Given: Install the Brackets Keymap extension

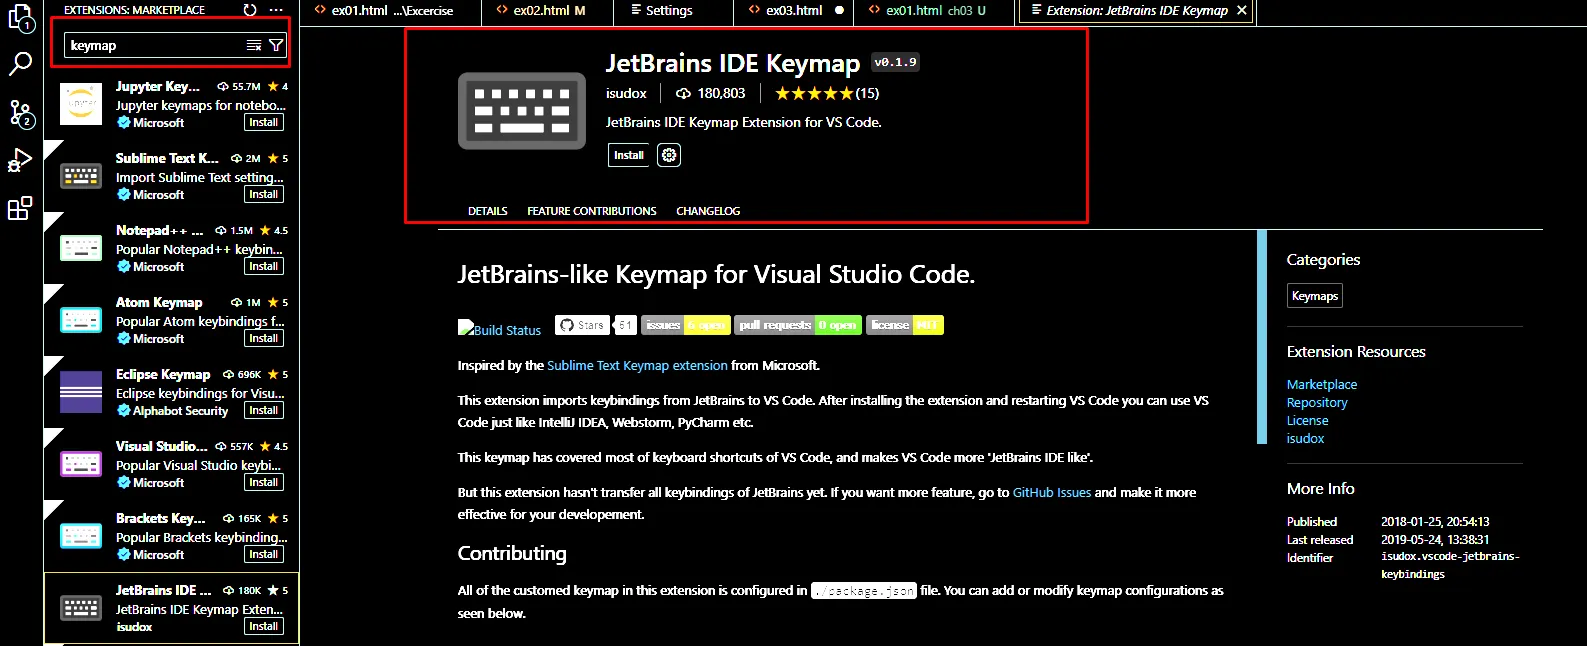Looking at the screenshot, I should [264, 554].
